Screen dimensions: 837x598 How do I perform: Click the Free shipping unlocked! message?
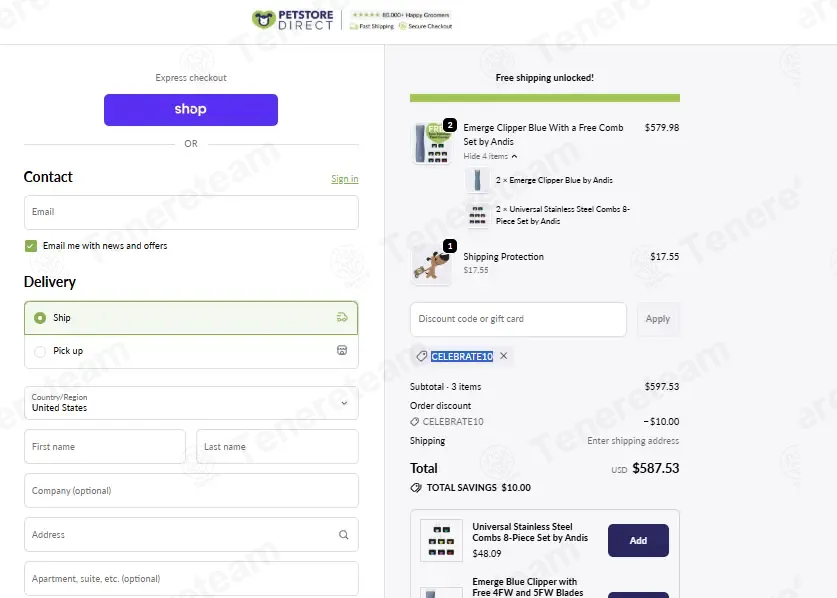544,78
